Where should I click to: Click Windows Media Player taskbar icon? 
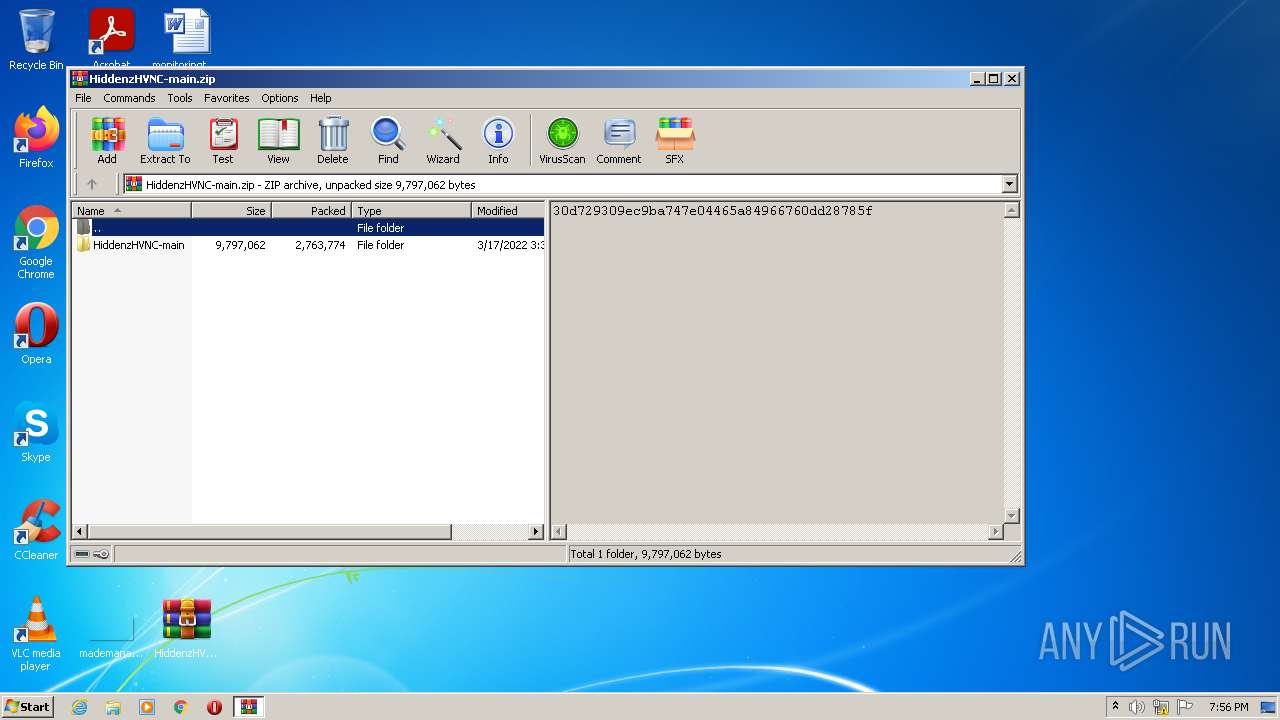pyautogui.click(x=147, y=707)
